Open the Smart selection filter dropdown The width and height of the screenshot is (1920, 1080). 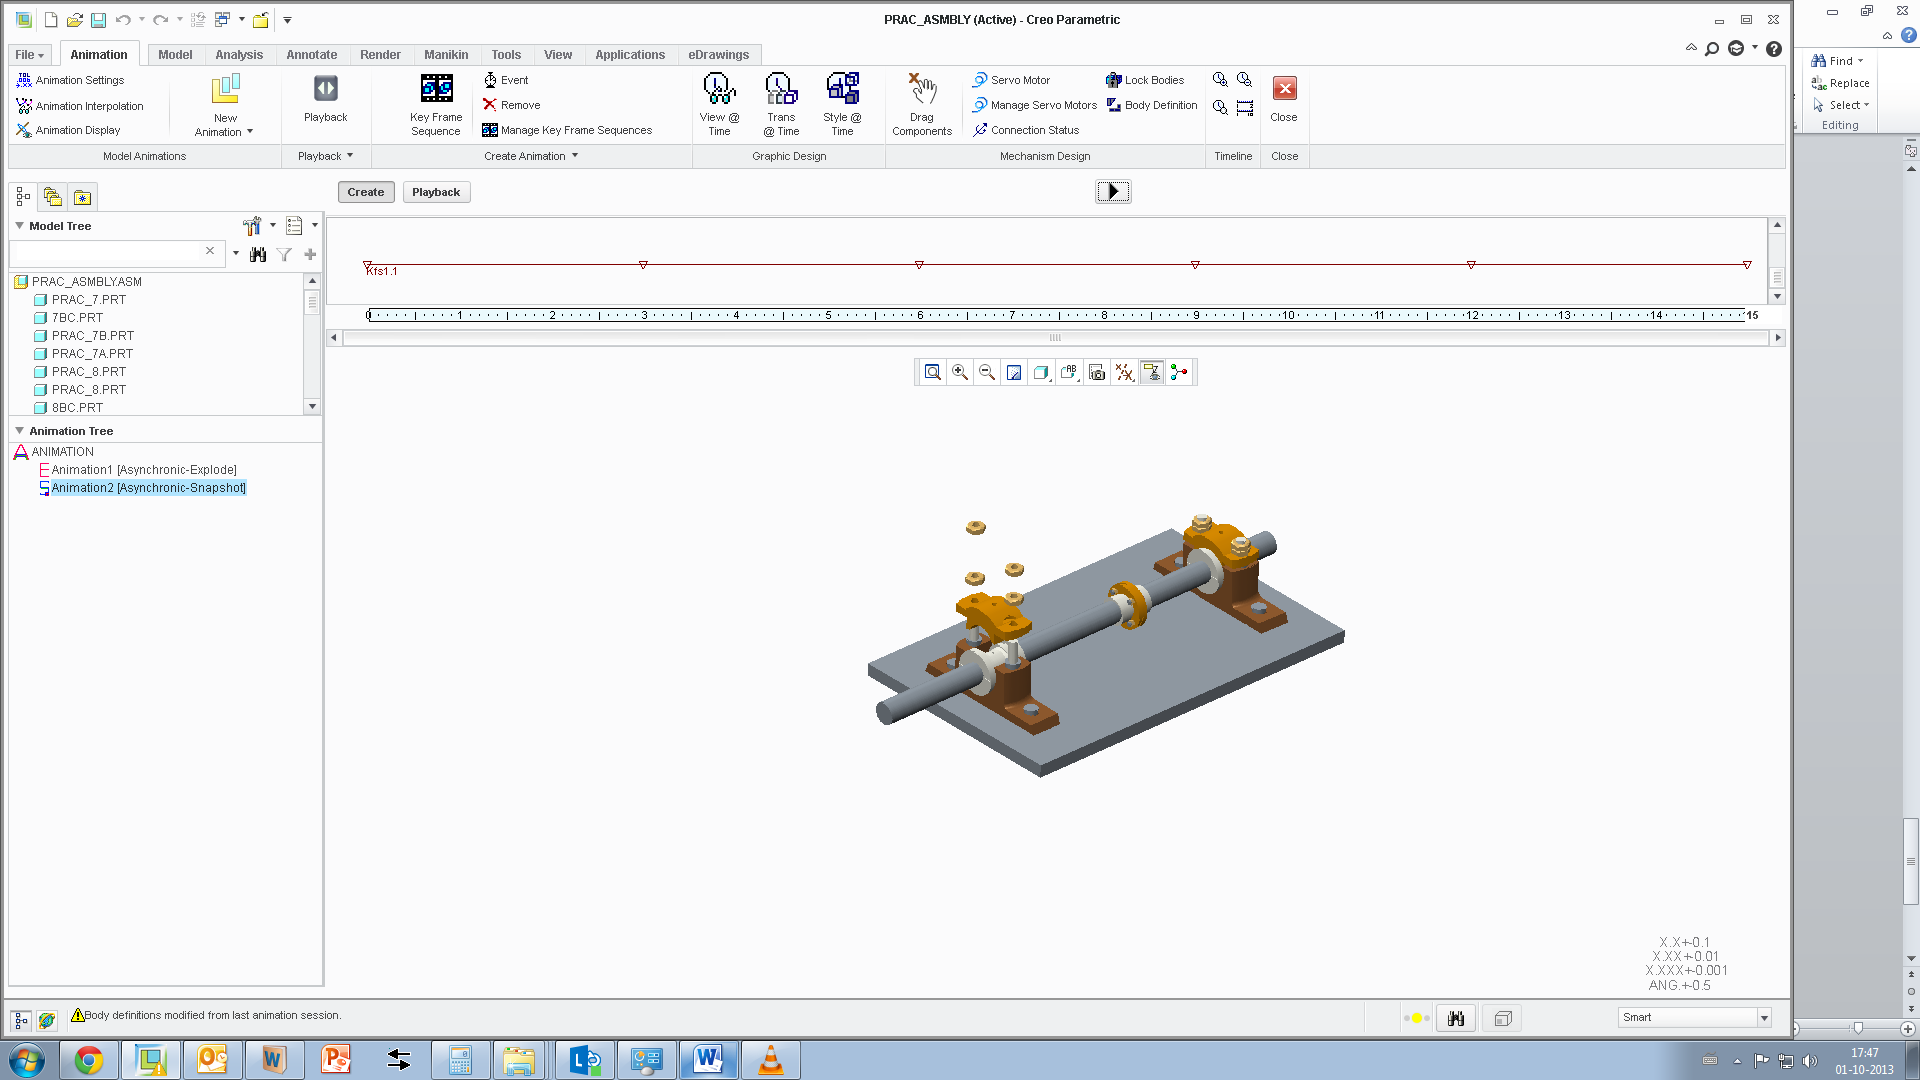(x=1765, y=1018)
